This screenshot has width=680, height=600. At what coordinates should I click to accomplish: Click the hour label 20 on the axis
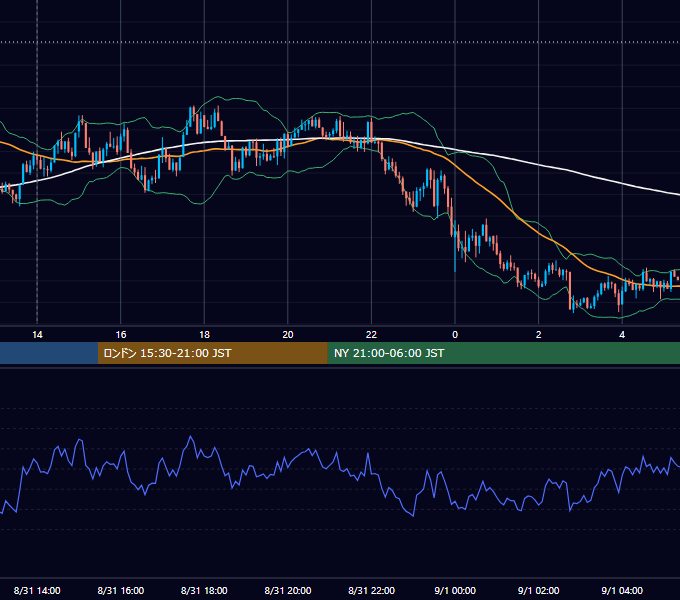(288, 335)
